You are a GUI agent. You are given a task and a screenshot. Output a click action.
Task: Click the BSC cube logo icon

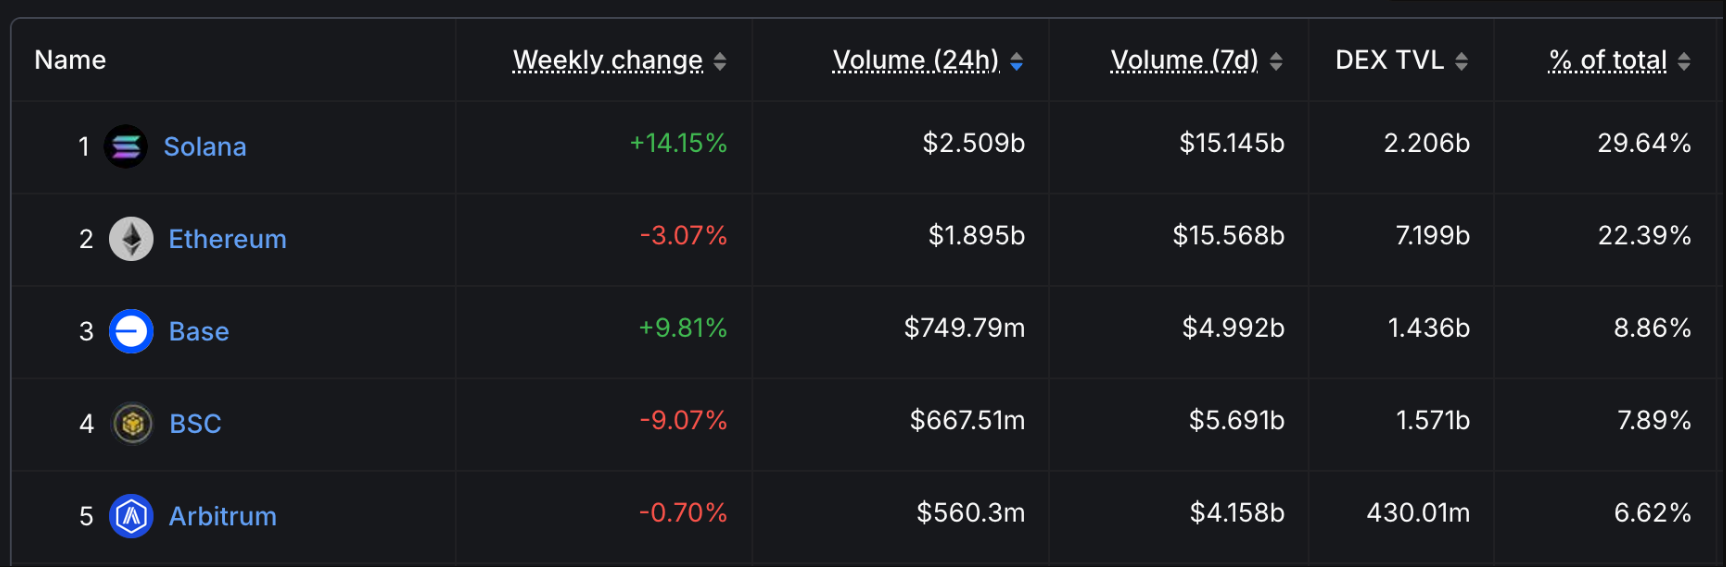click(x=132, y=424)
